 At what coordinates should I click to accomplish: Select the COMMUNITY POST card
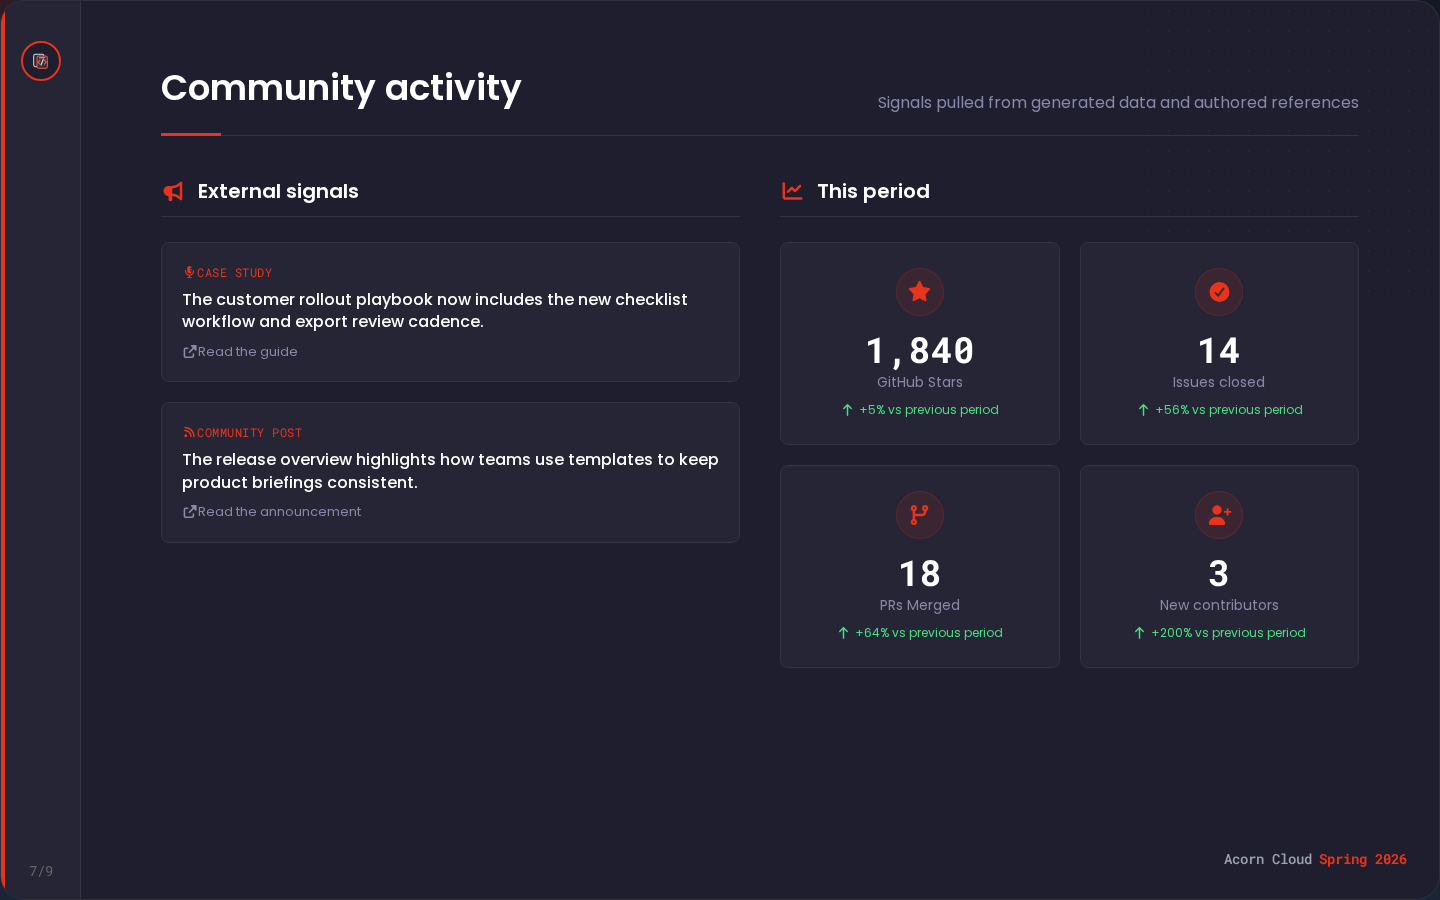click(x=450, y=472)
